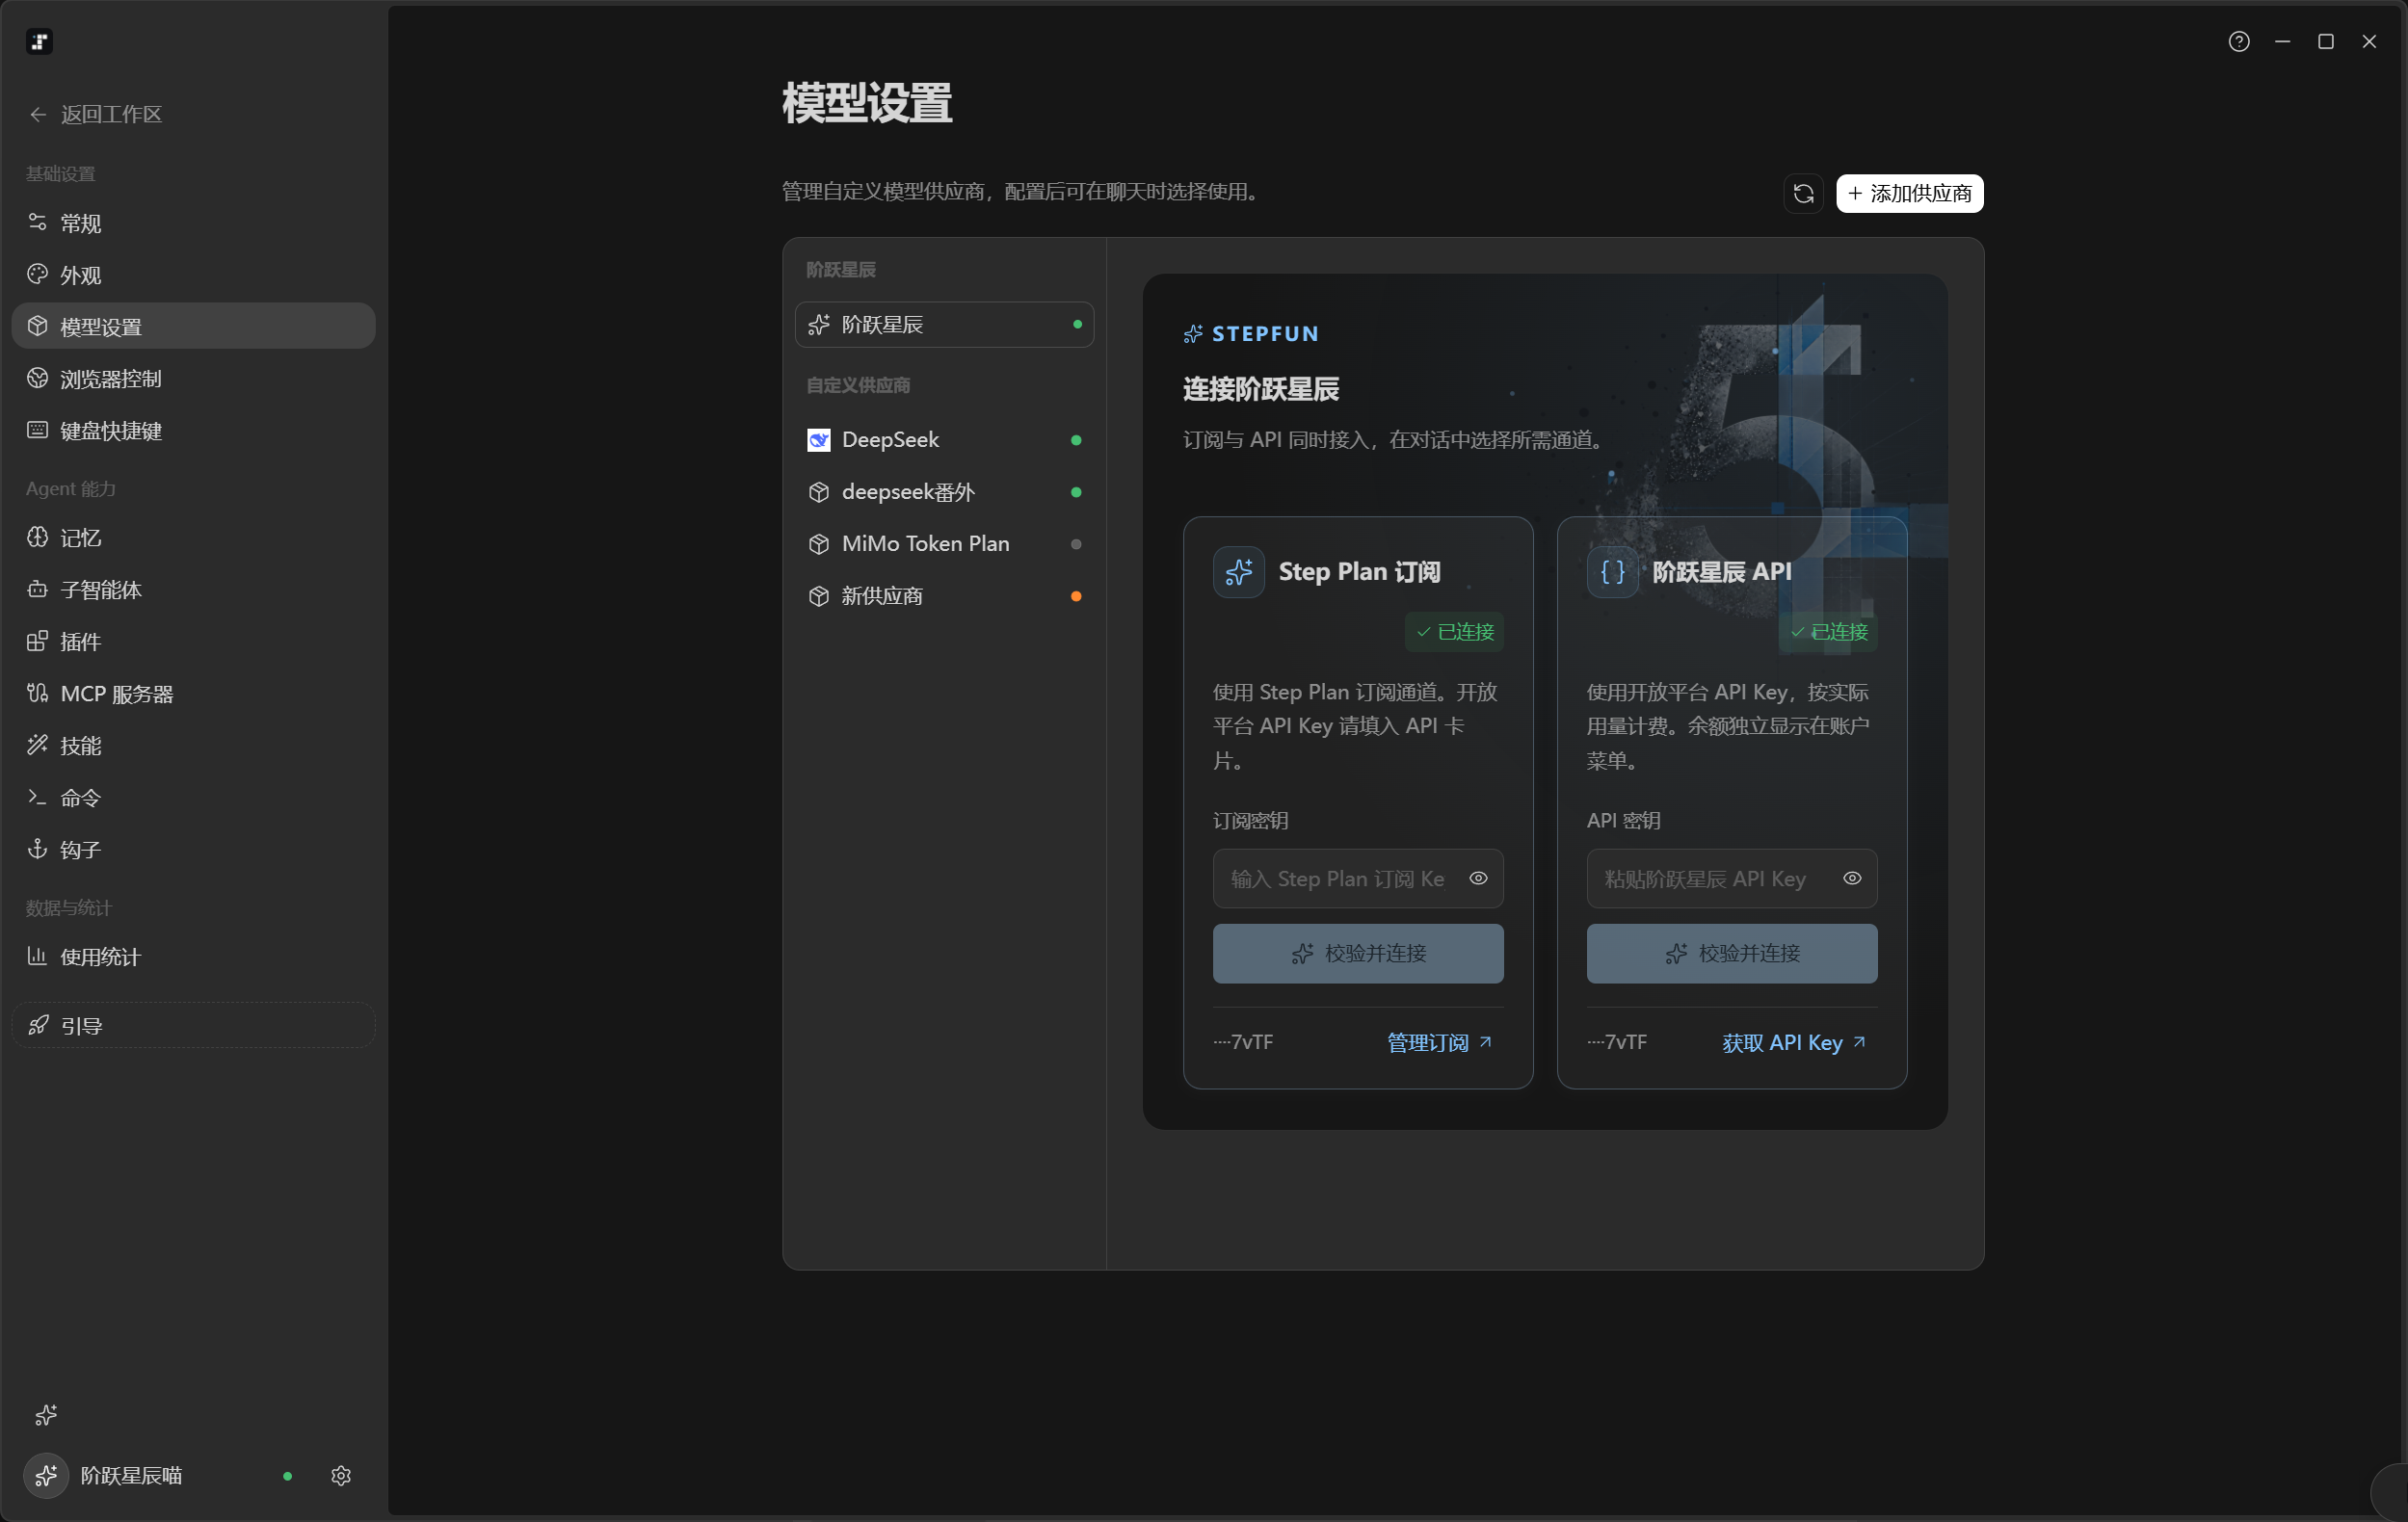2408x1522 pixels.
Task: Click the Step Plan 订阅 card icon
Action: [x=1238, y=572]
